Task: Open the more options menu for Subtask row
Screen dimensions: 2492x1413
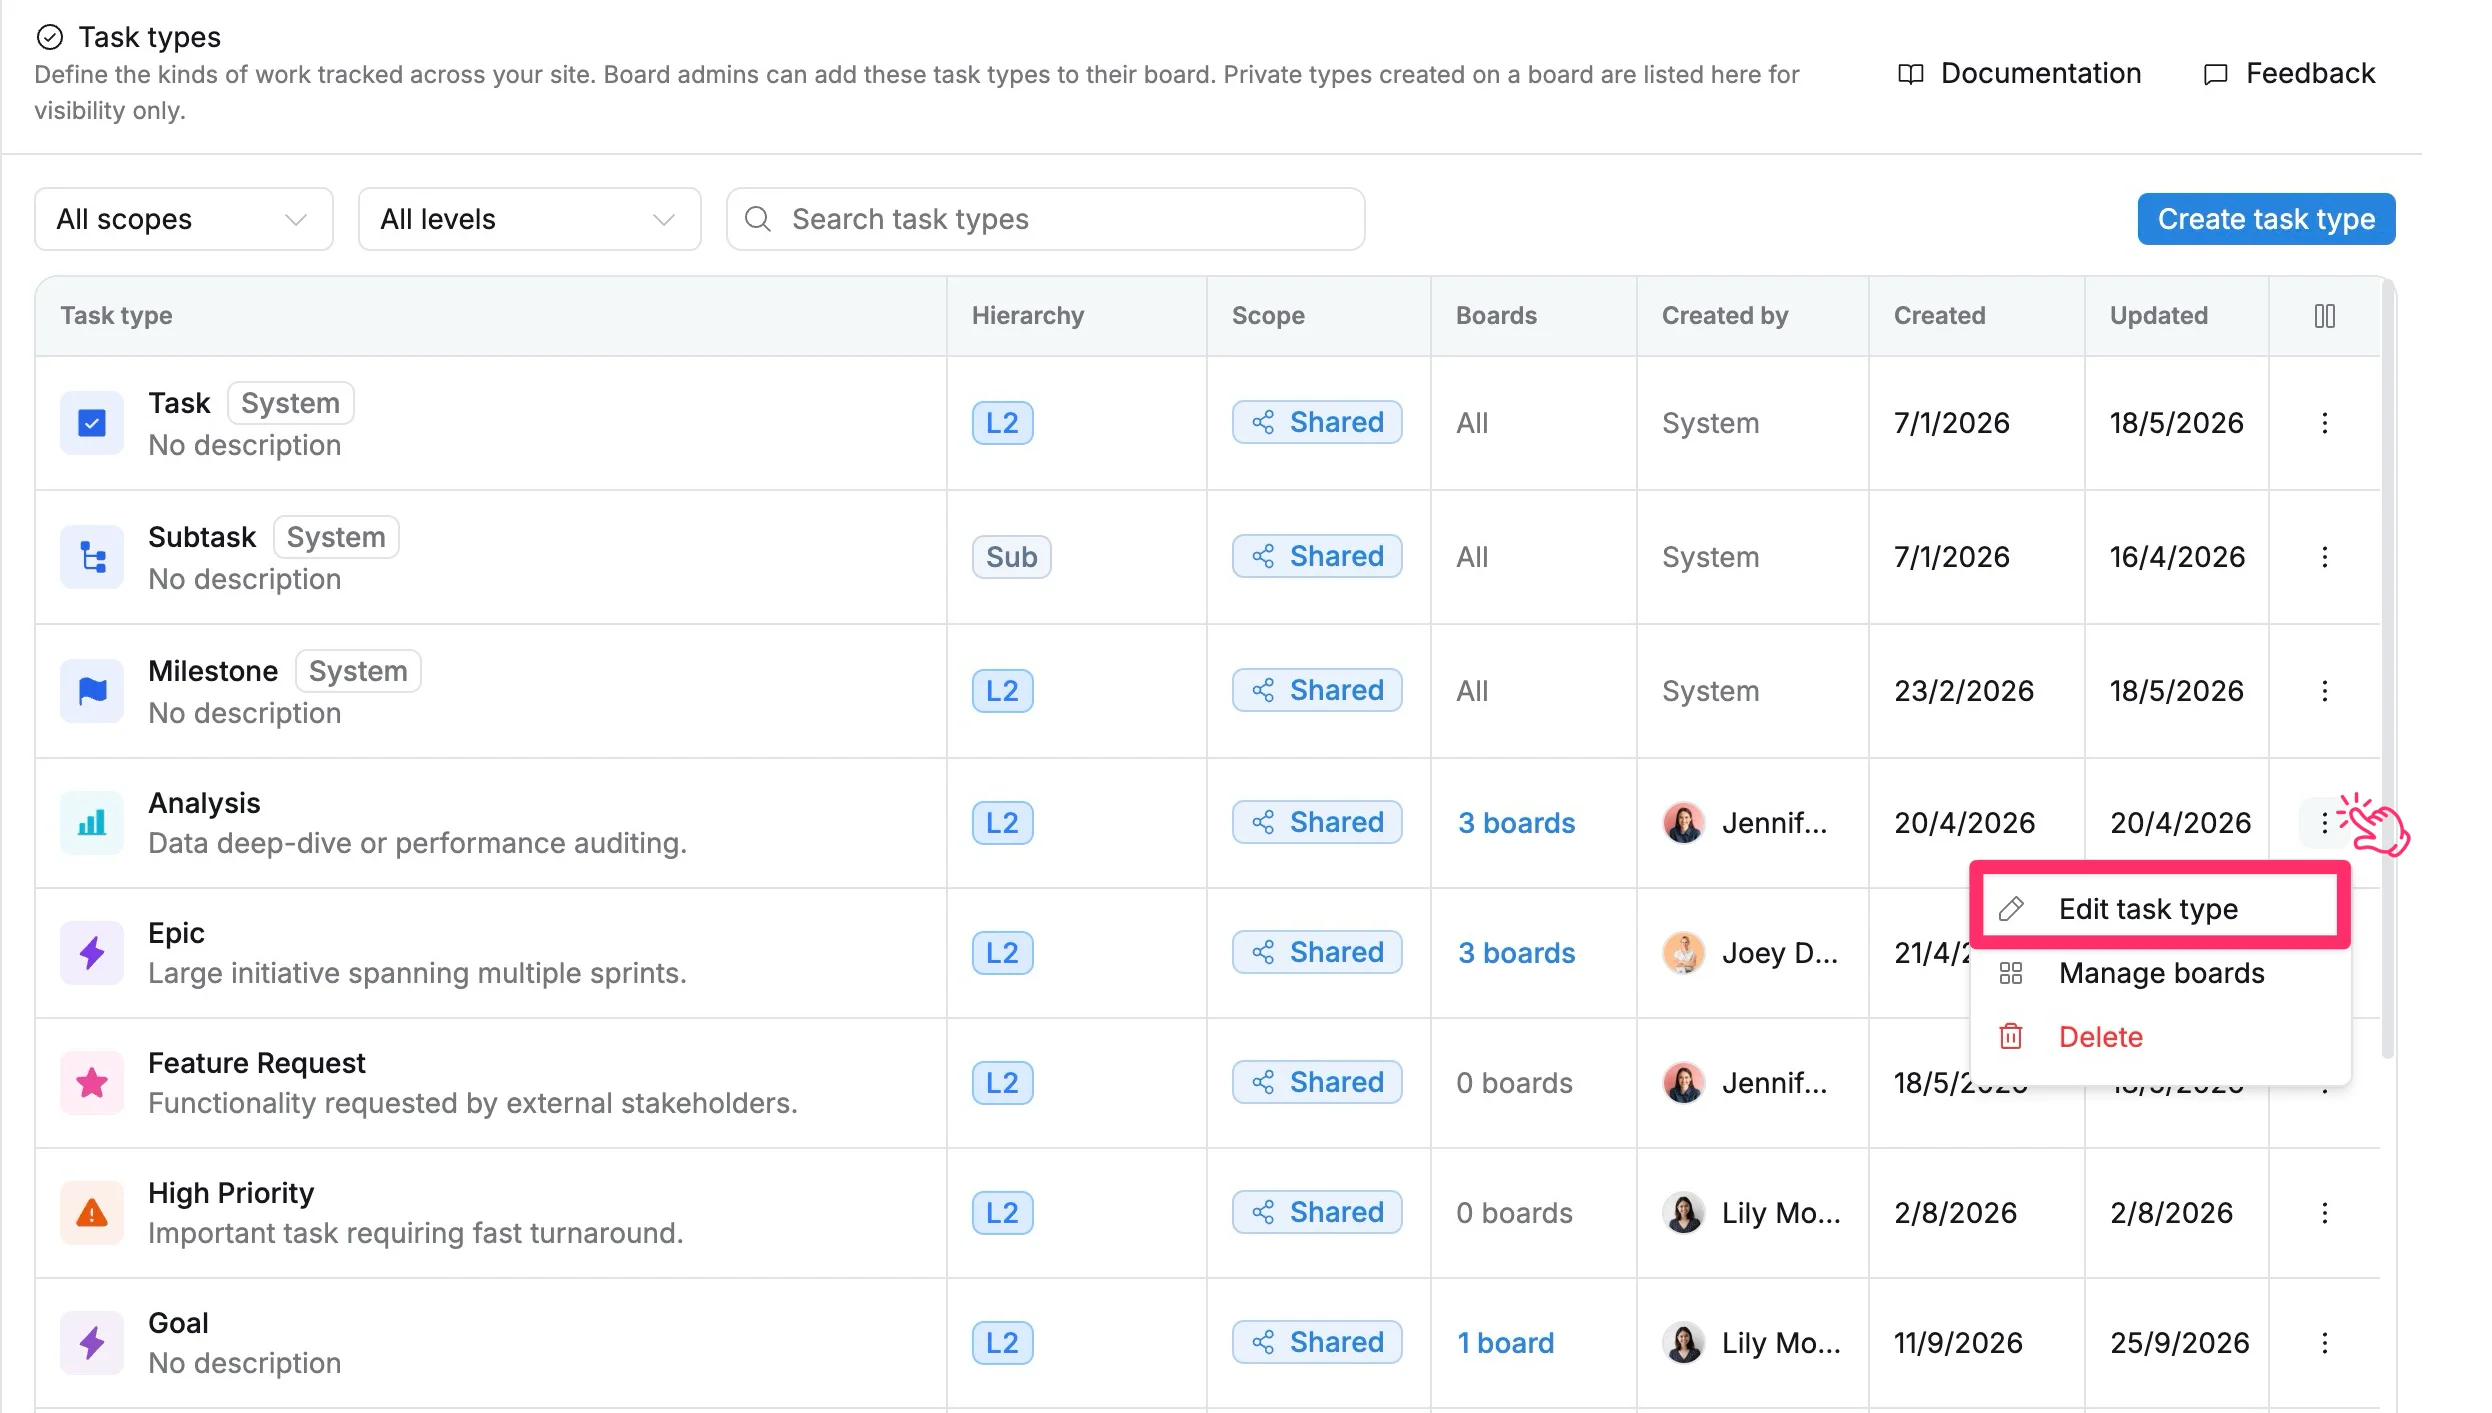Action: click(x=2324, y=557)
